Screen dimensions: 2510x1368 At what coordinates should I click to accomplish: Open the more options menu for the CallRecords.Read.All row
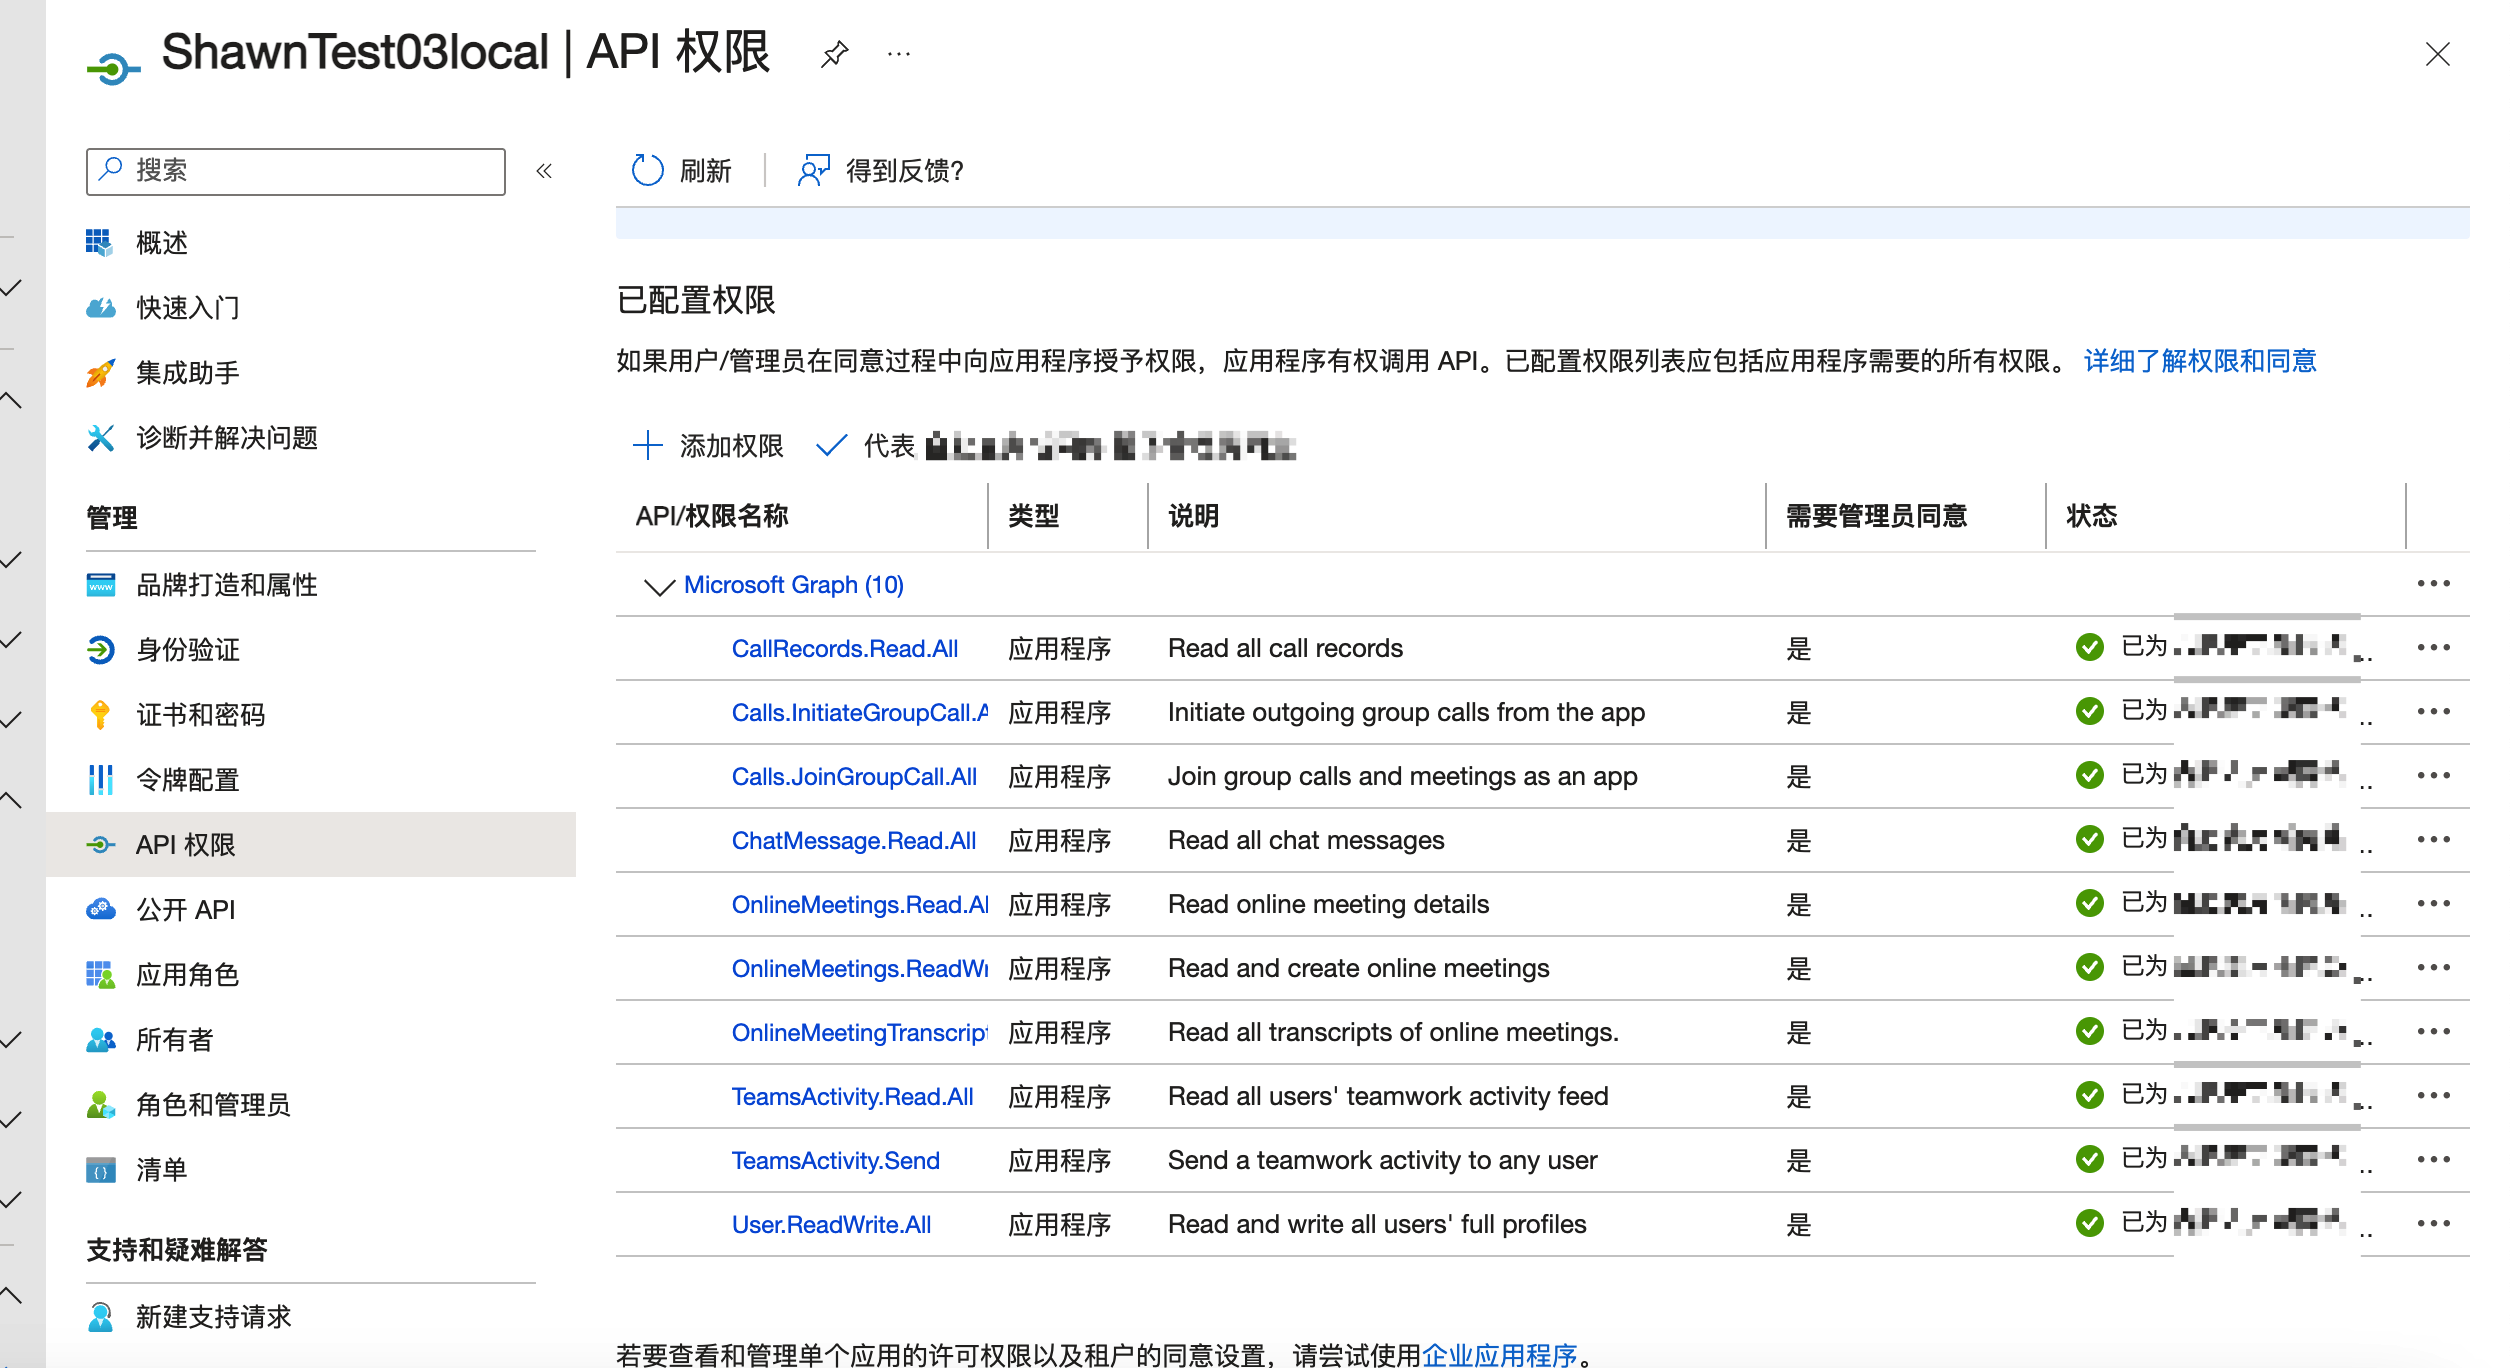[x=2433, y=648]
